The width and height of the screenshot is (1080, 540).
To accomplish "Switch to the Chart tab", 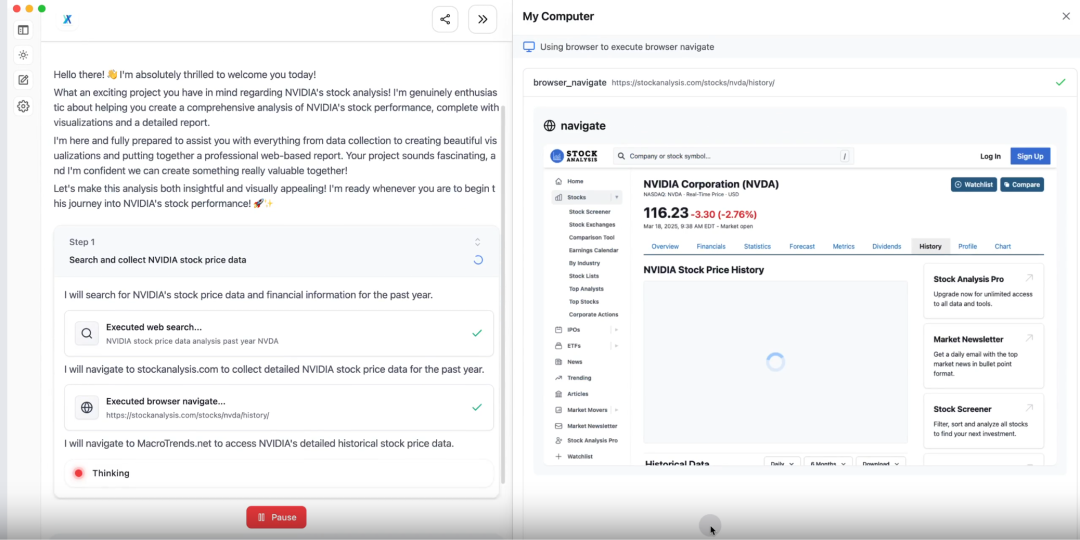I will pos(1003,247).
